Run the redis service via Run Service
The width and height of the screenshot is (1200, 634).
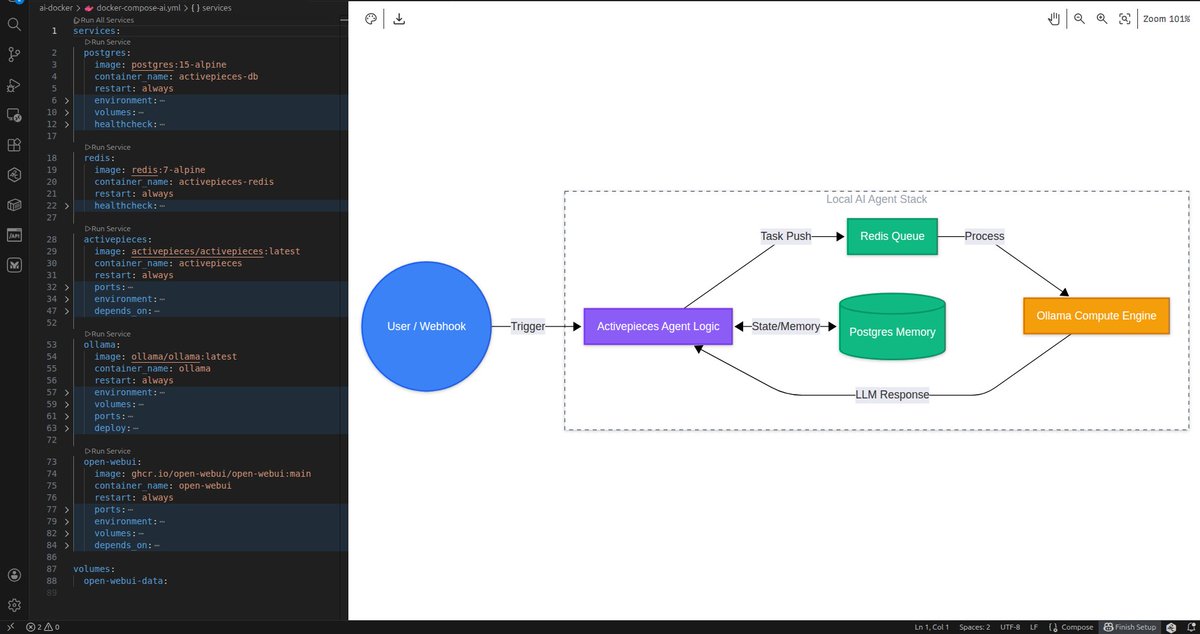point(107,147)
